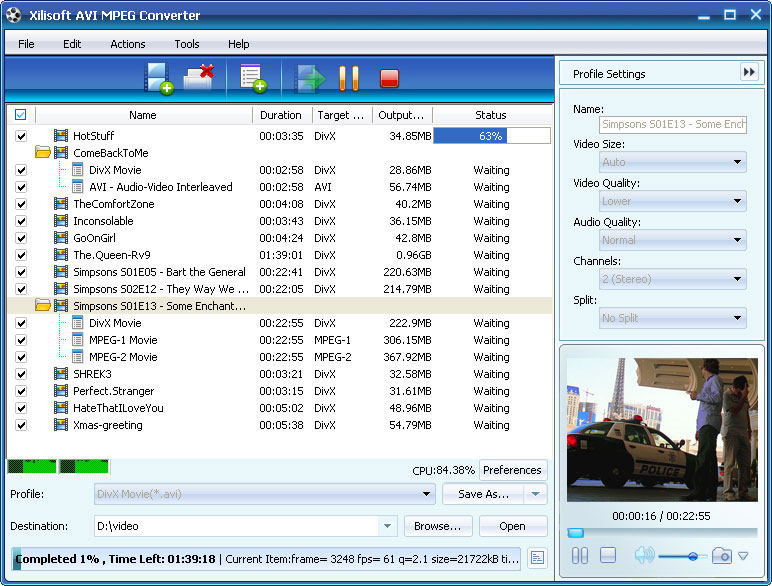
Task: Uncheck the Inconsolable checkbox
Action: click(x=21, y=221)
